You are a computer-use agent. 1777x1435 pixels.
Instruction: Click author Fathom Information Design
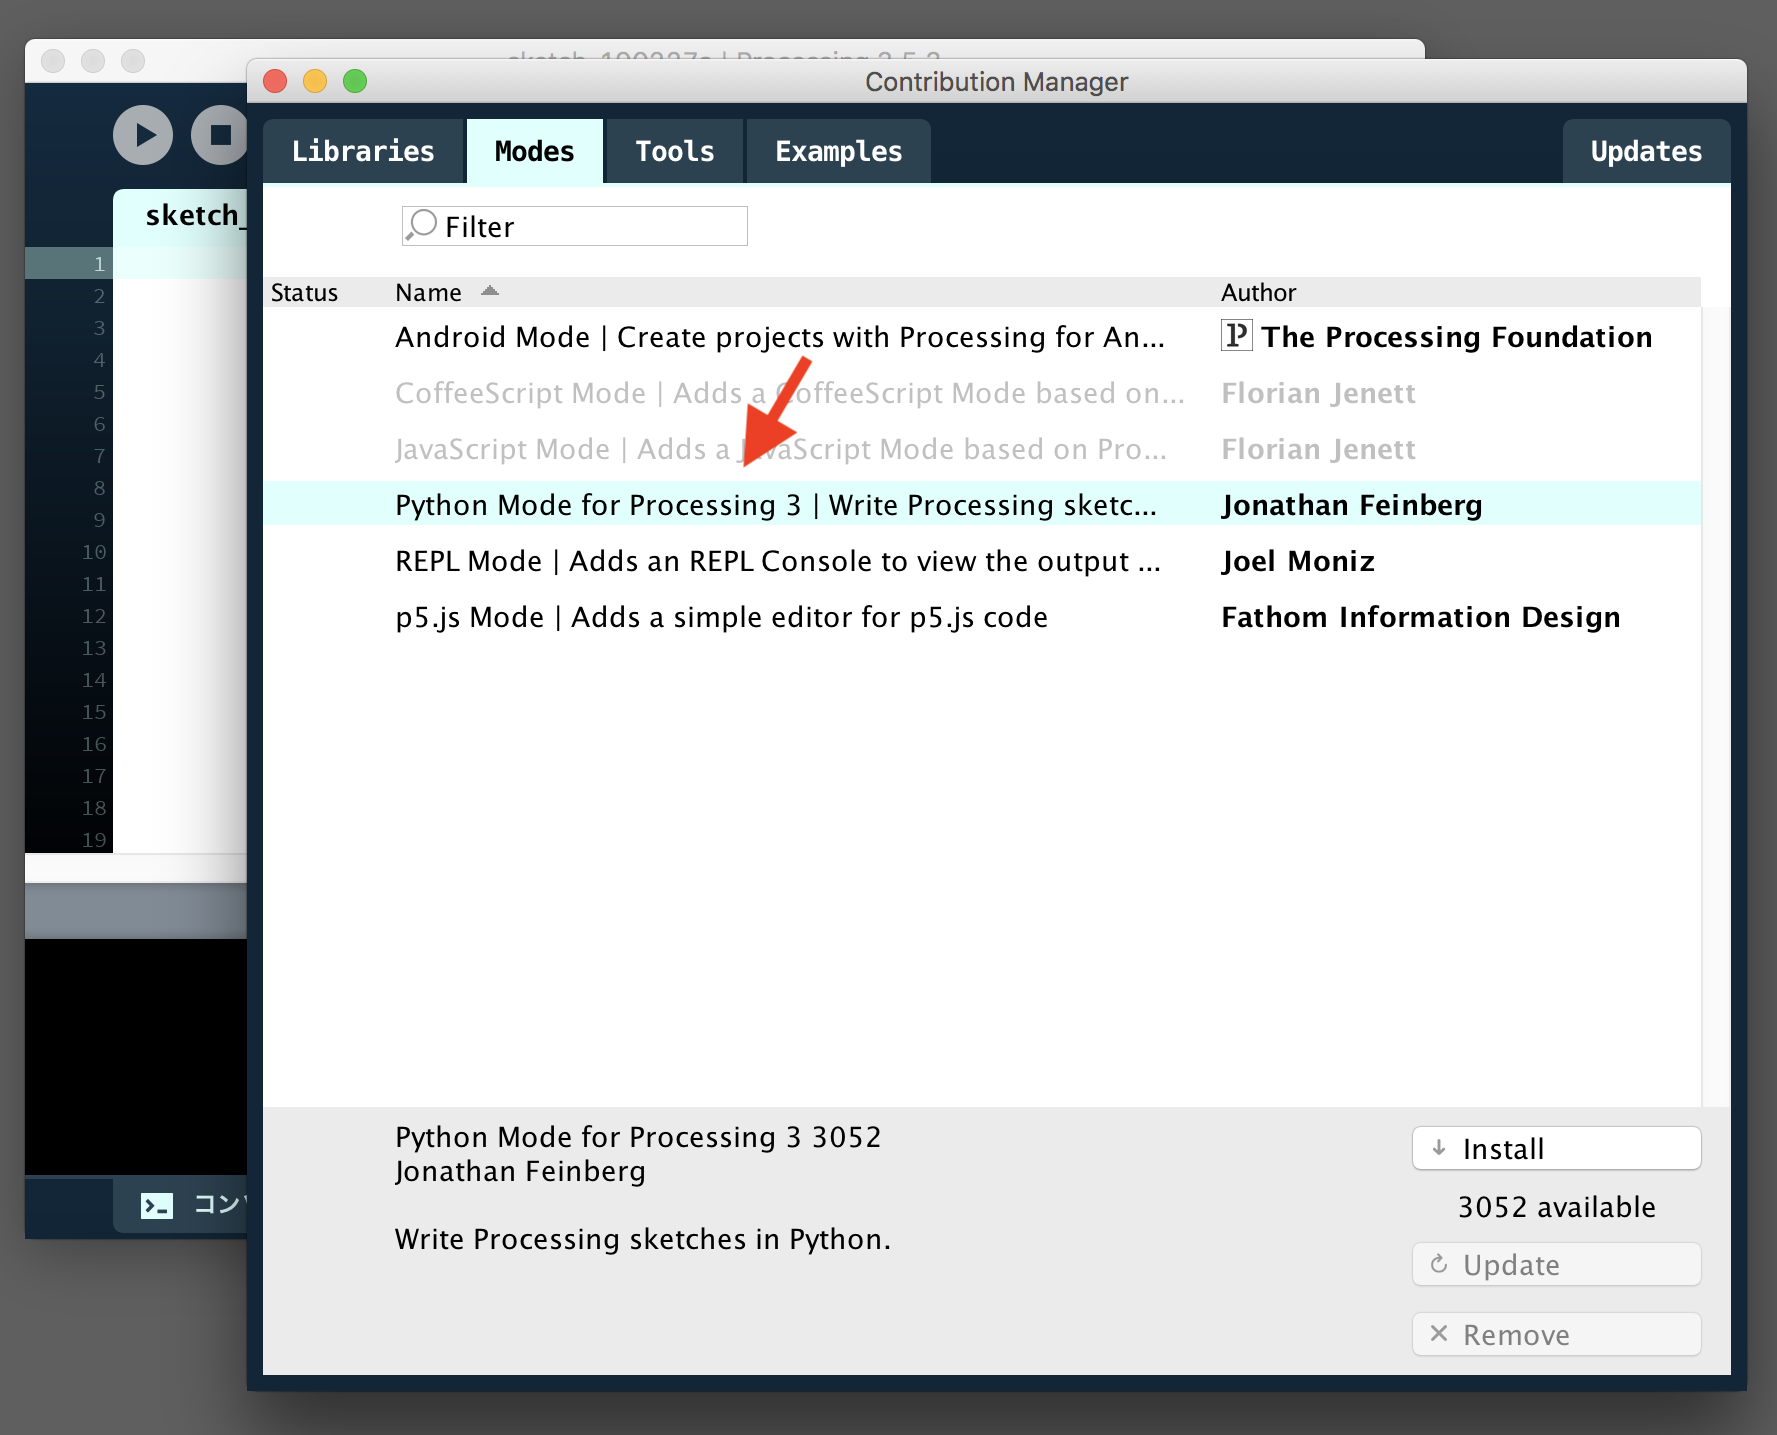click(x=1420, y=617)
